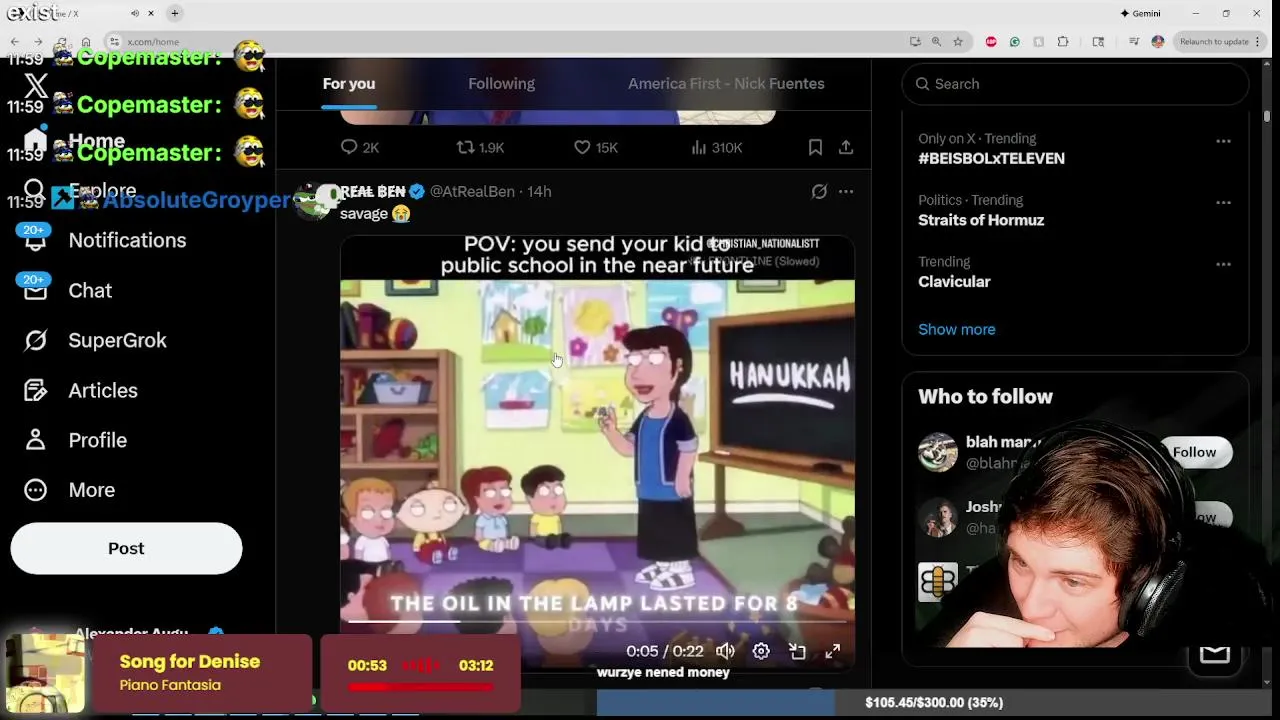1280x720 pixels.
Task: Open three-dot menu on REAL BEN tweet
Action: click(x=846, y=191)
